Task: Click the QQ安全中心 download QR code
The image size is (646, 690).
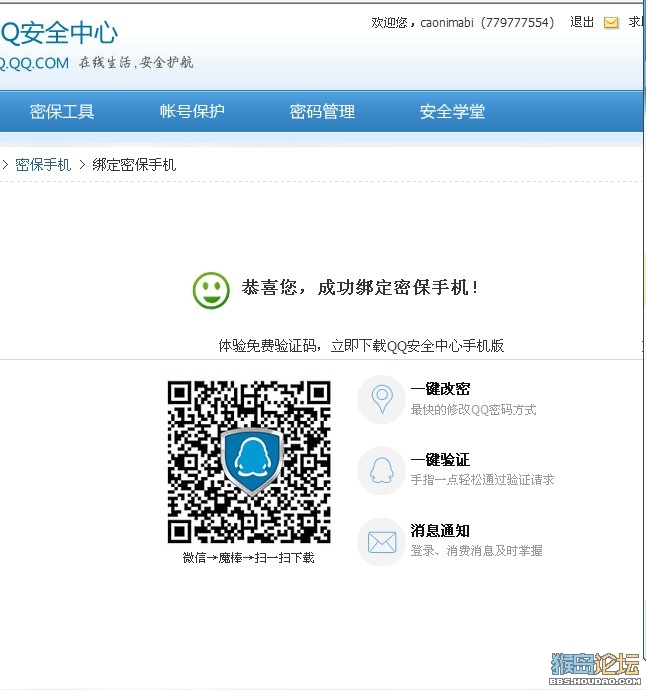Action: click(249, 462)
